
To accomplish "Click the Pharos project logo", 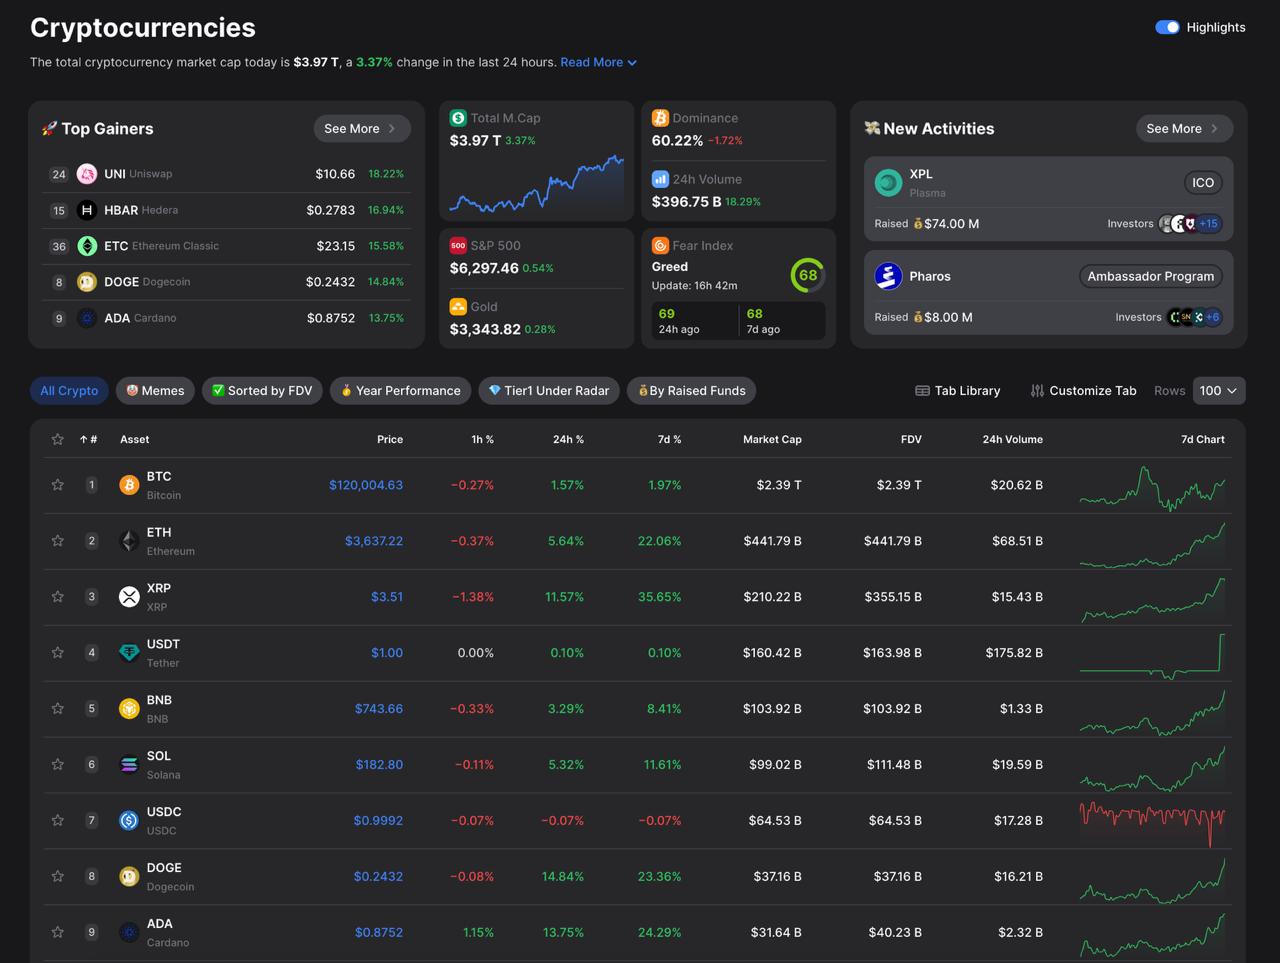I will pyautogui.click(x=888, y=276).
